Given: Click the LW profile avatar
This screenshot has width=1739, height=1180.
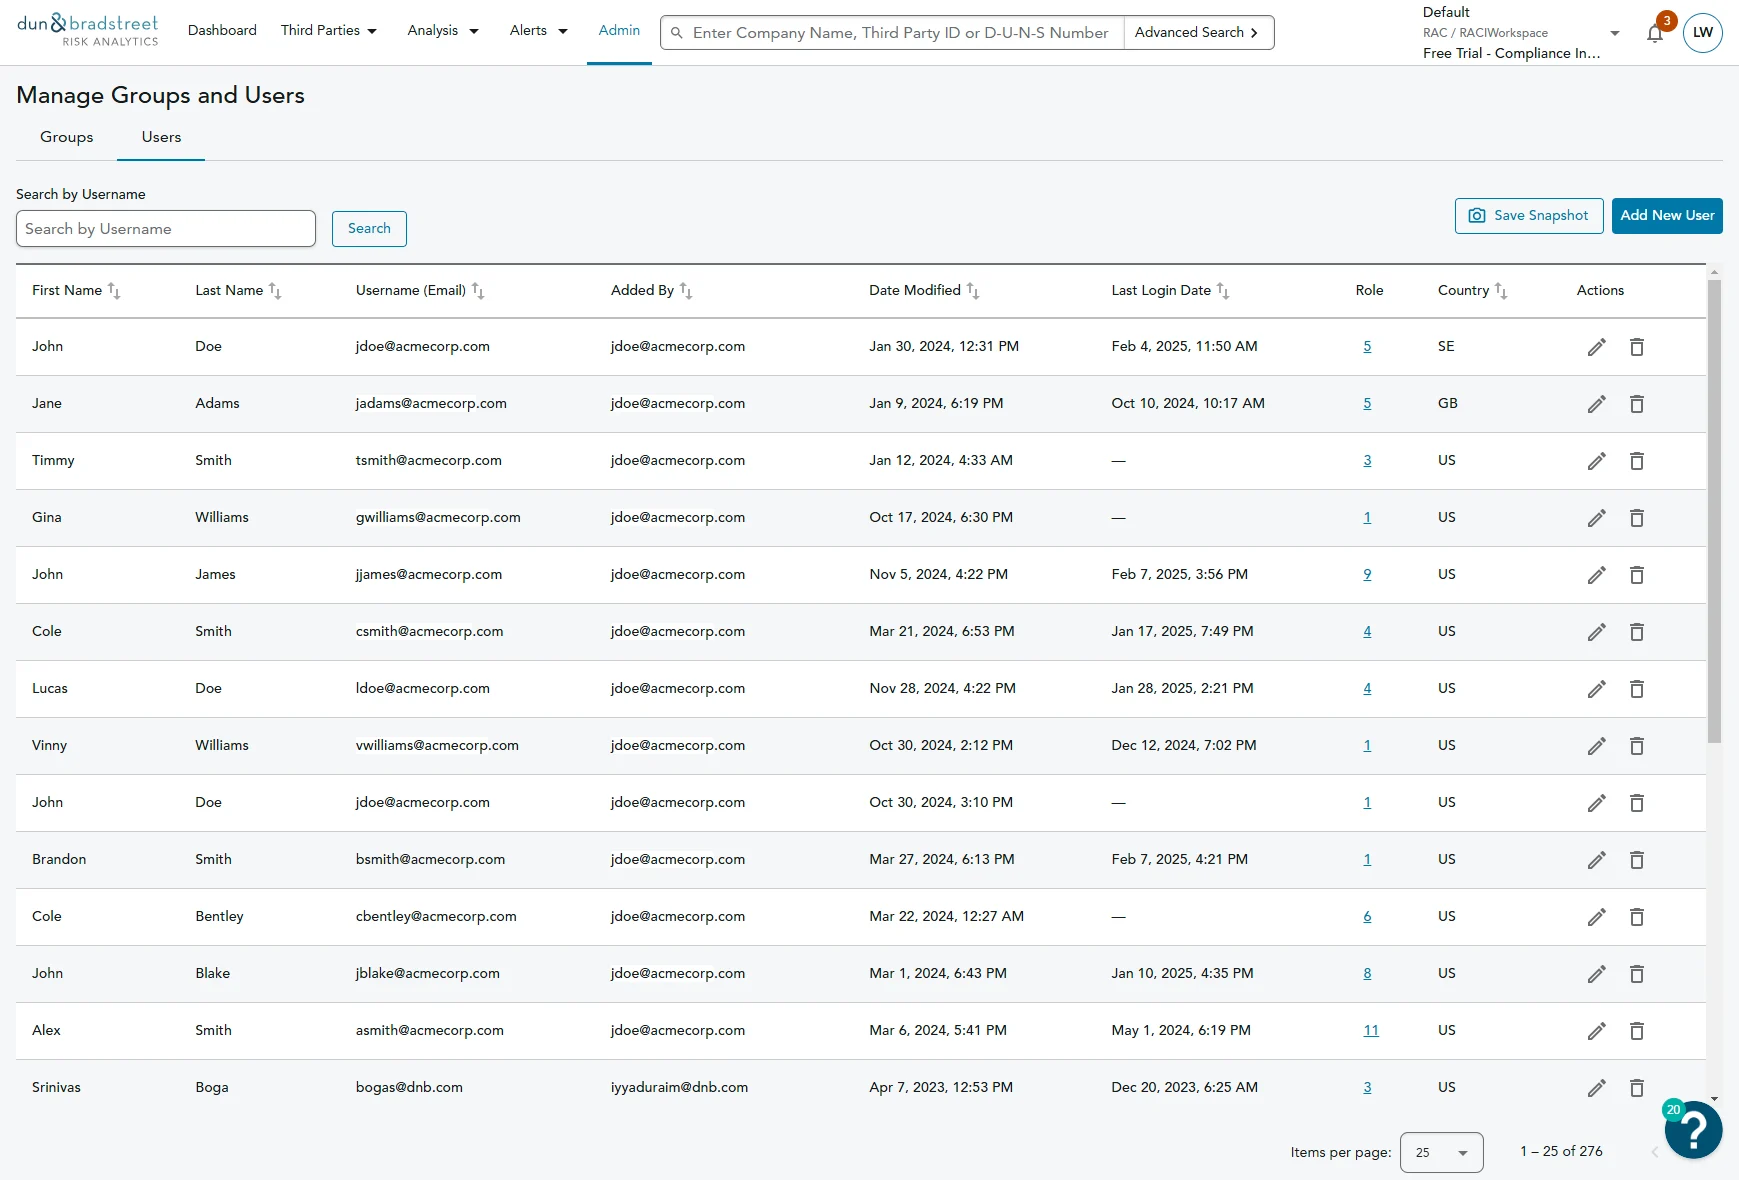Looking at the screenshot, I should coord(1702,33).
